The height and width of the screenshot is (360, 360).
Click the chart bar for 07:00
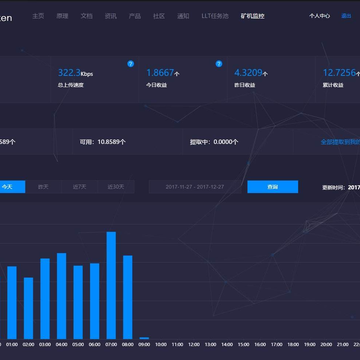coord(111,285)
